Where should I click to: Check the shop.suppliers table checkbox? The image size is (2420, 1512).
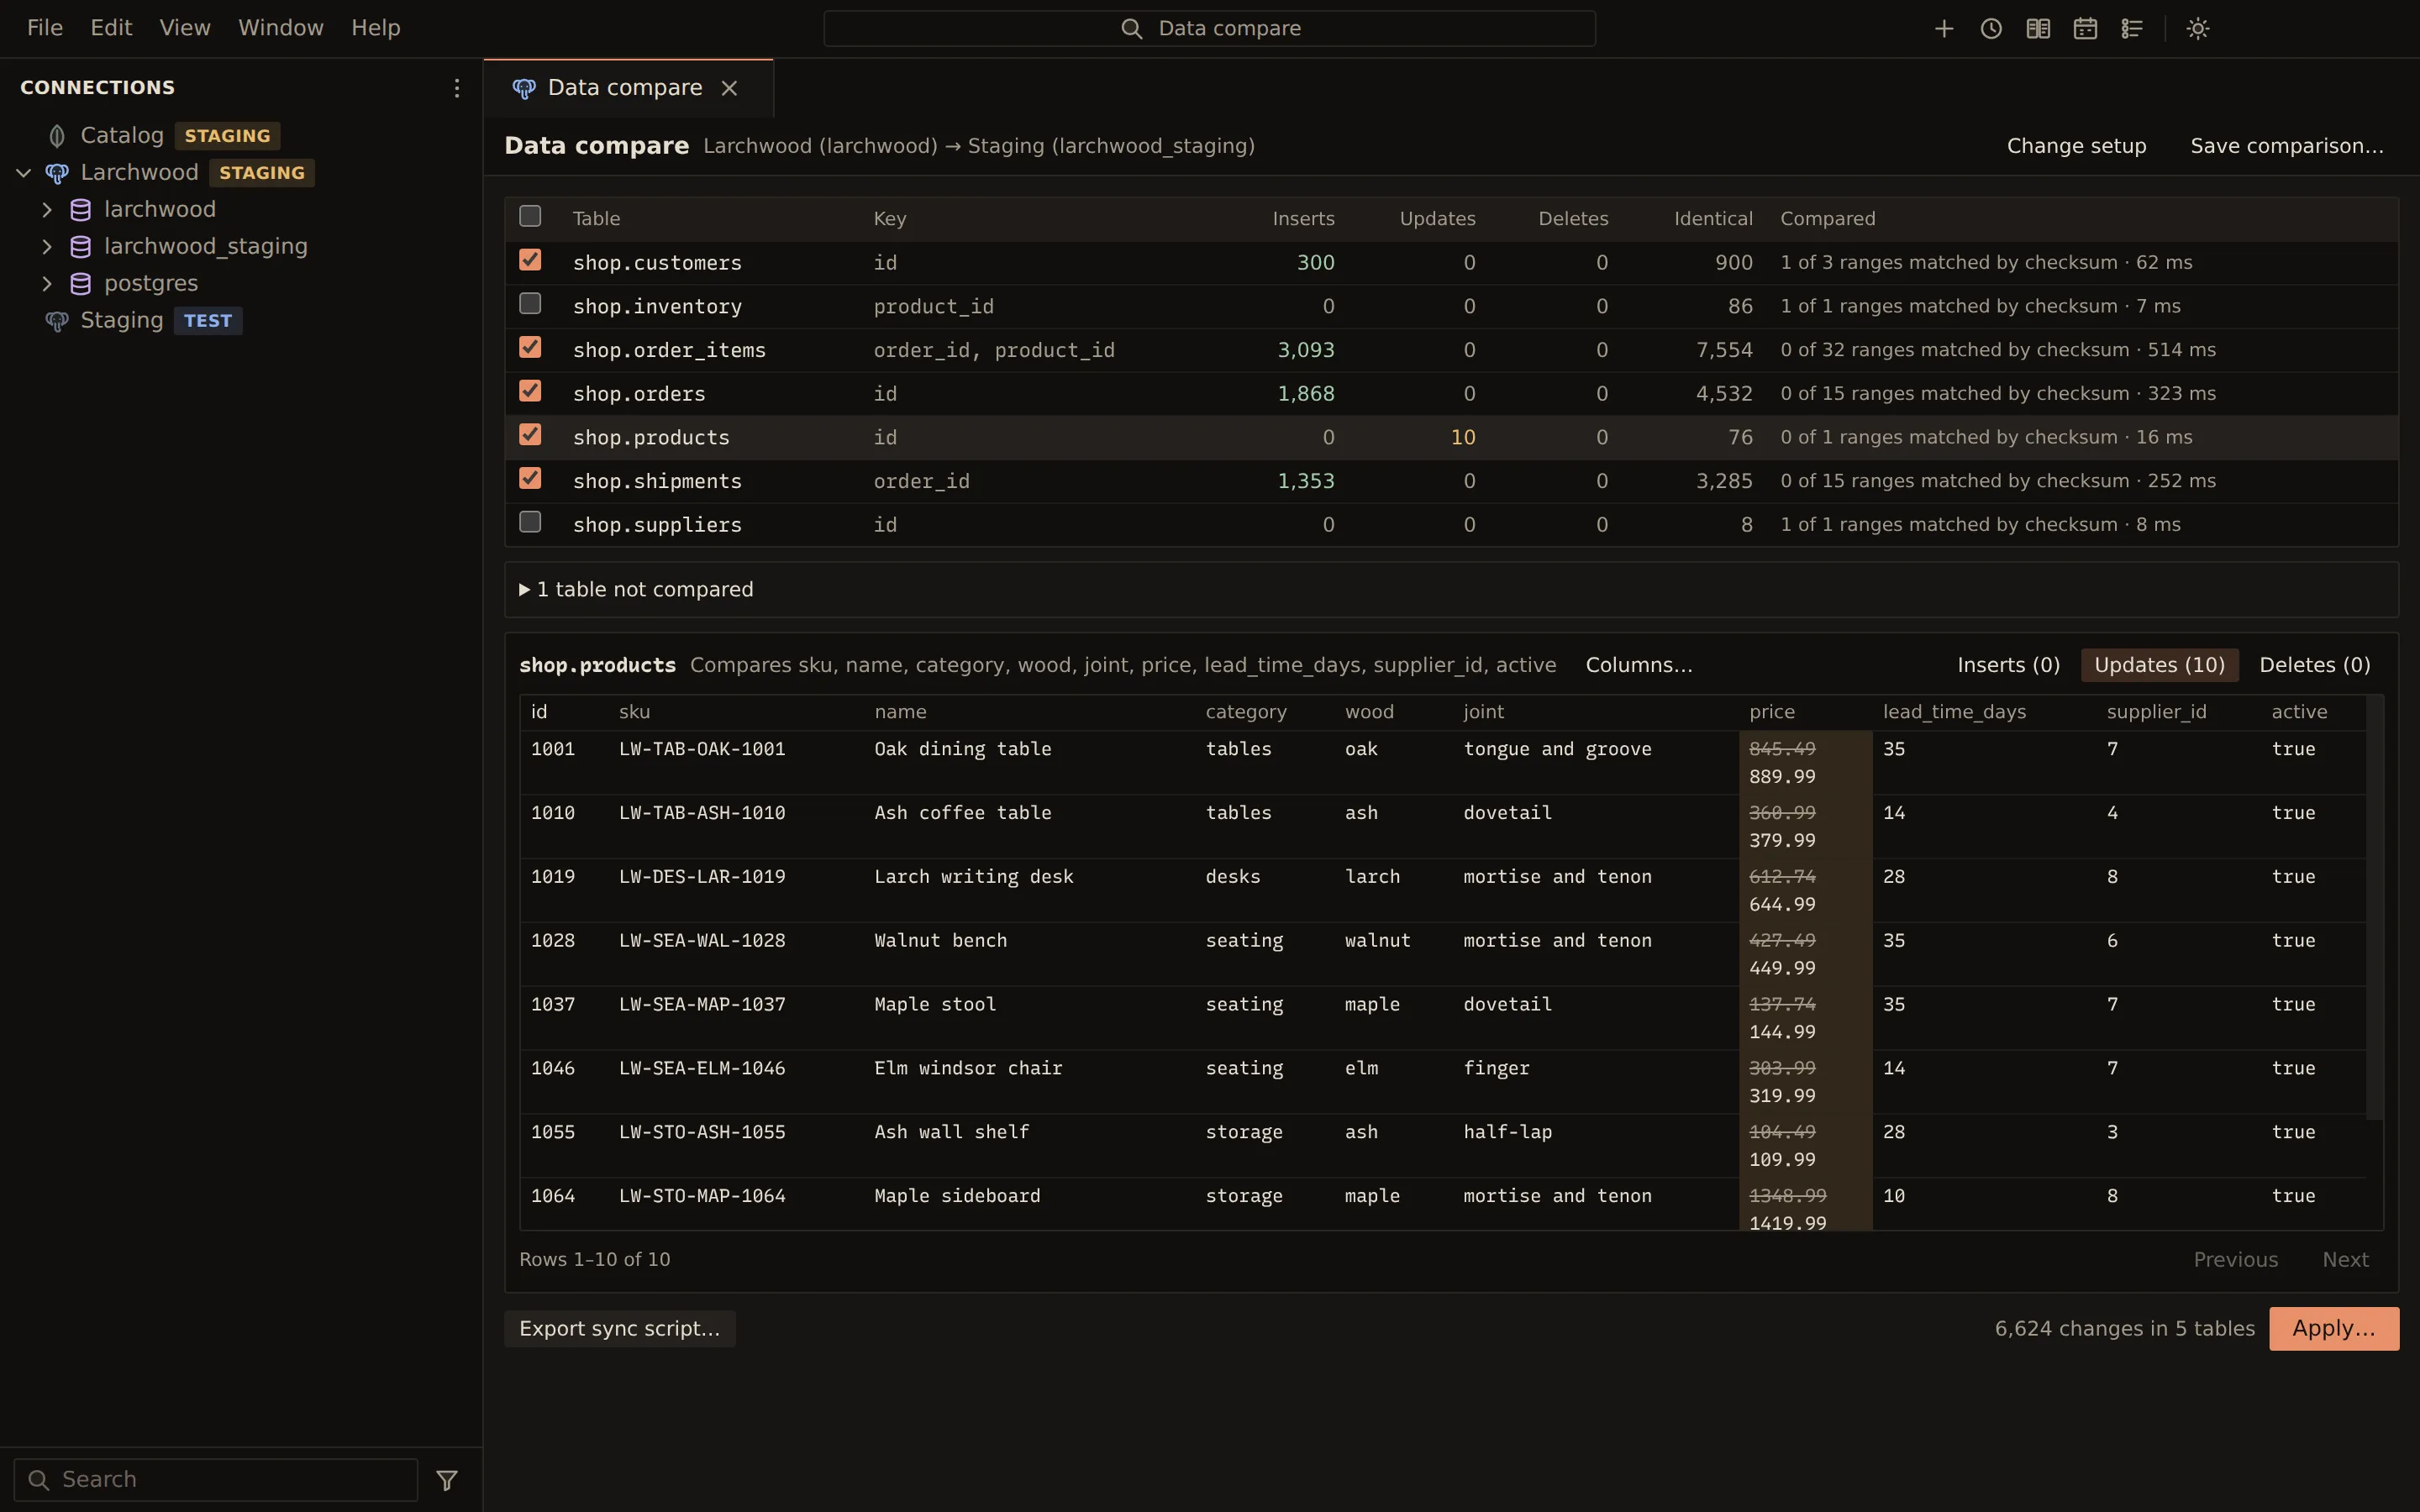tap(530, 522)
